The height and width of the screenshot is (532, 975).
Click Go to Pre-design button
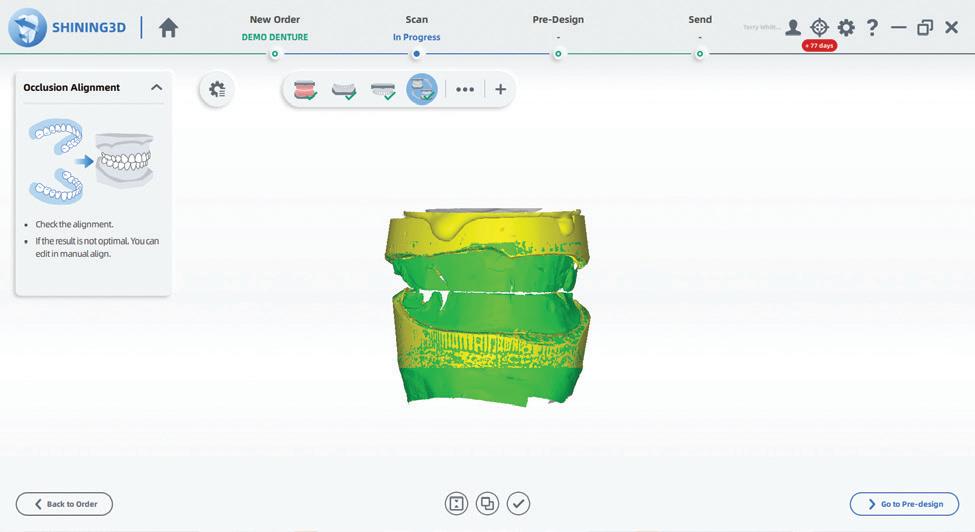pos(904,504)
